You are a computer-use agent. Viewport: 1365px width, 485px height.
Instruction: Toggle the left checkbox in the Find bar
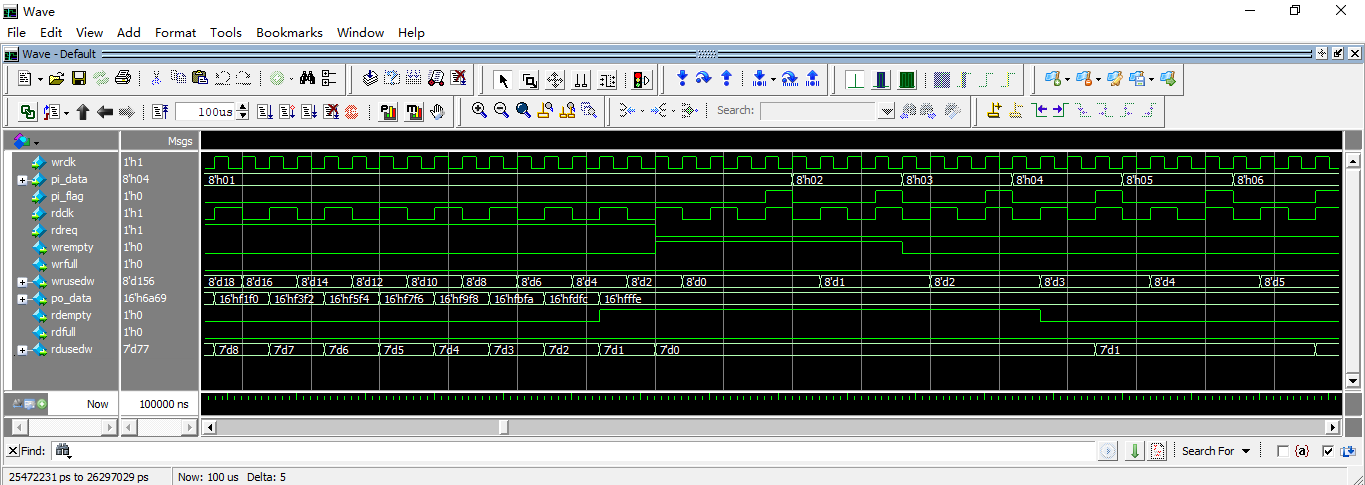pos(1283,451)
